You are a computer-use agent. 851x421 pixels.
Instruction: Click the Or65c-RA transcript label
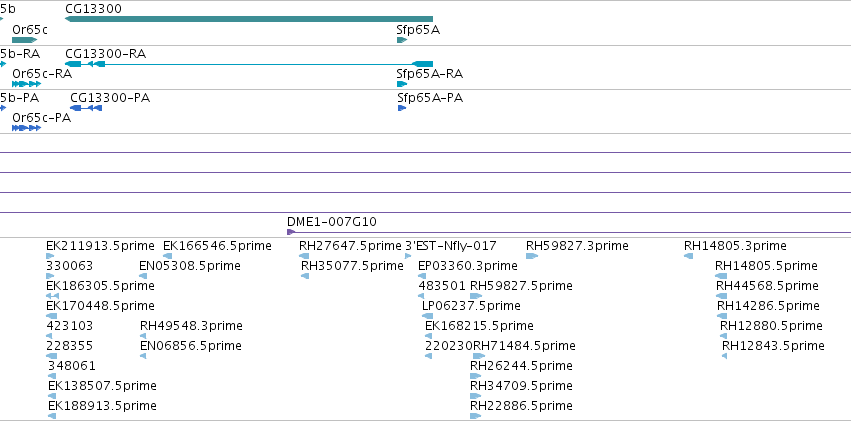[x=42, y=74]
